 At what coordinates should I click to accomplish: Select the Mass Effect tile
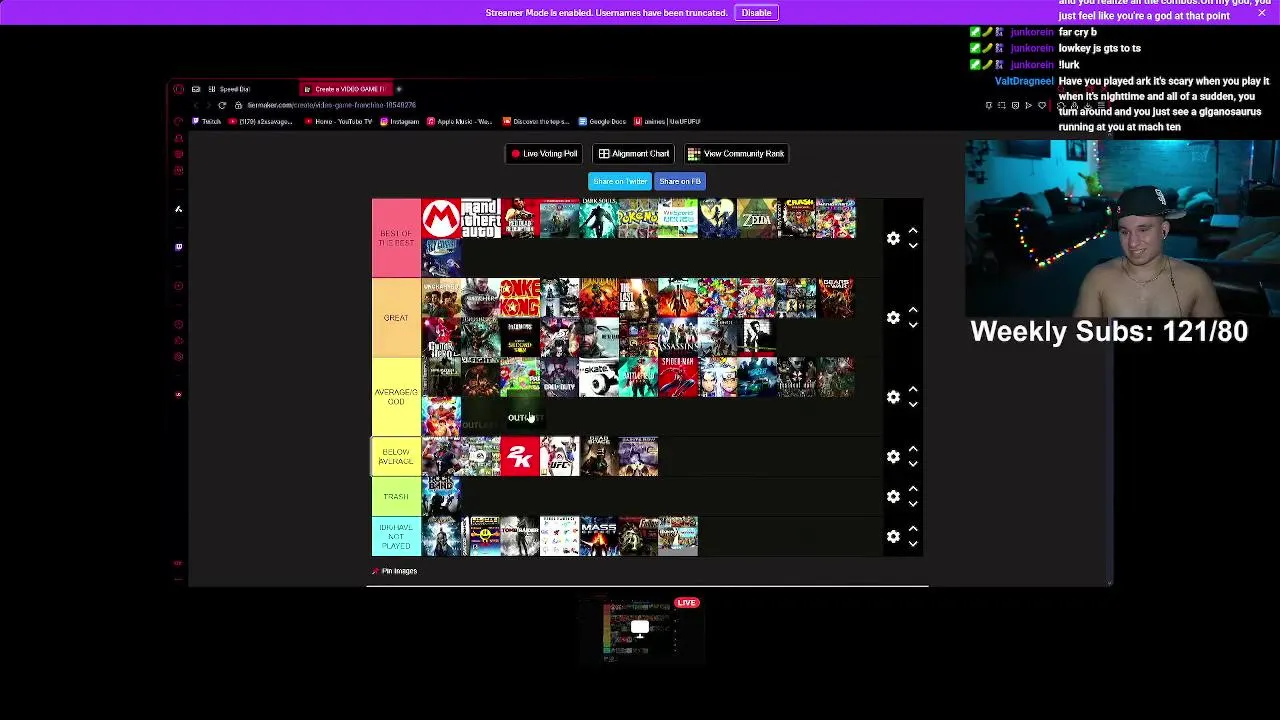[599, 536]
